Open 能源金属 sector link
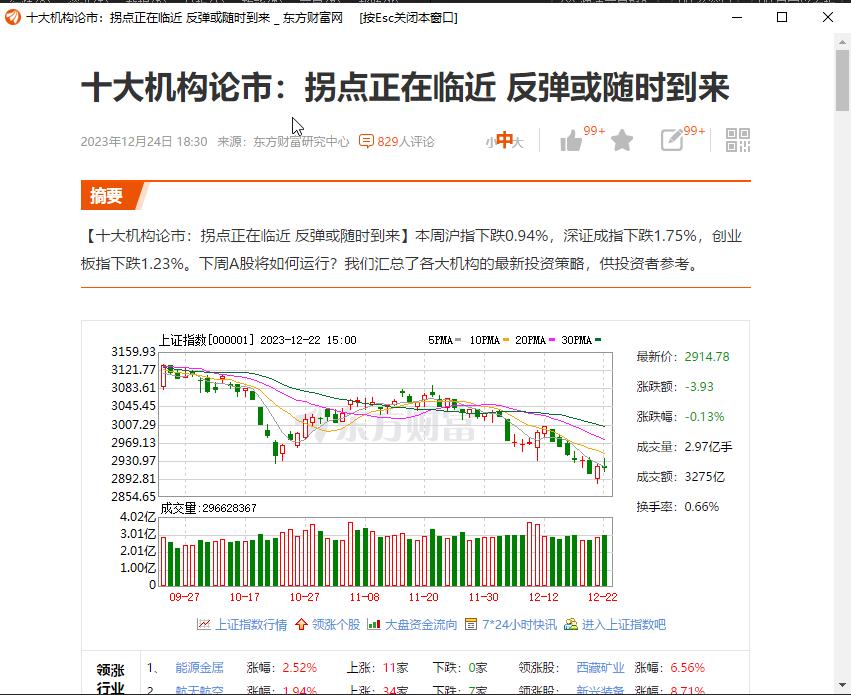Screen dimensions: 851x695 pyautogui.click(x=199, y=668)
